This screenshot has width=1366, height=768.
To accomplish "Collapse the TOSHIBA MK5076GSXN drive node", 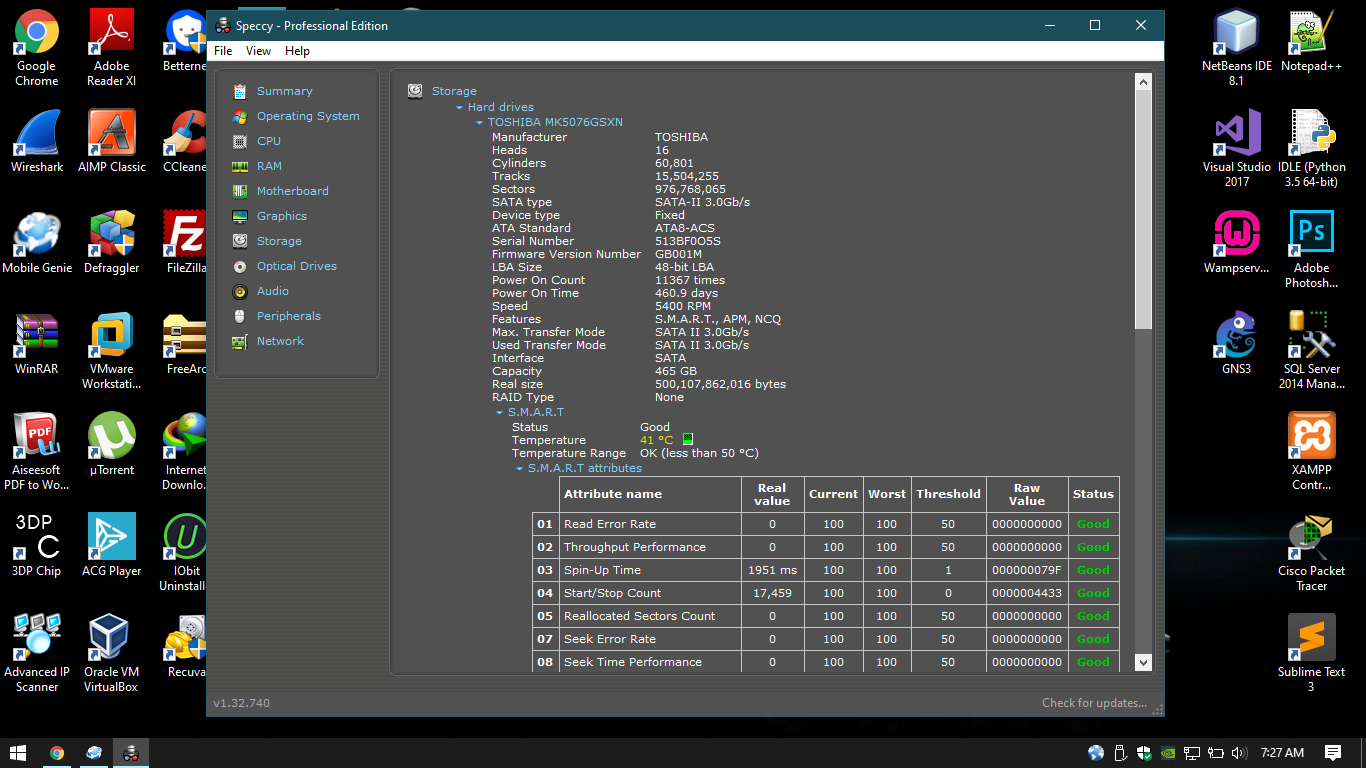I will tap(479, 122).
